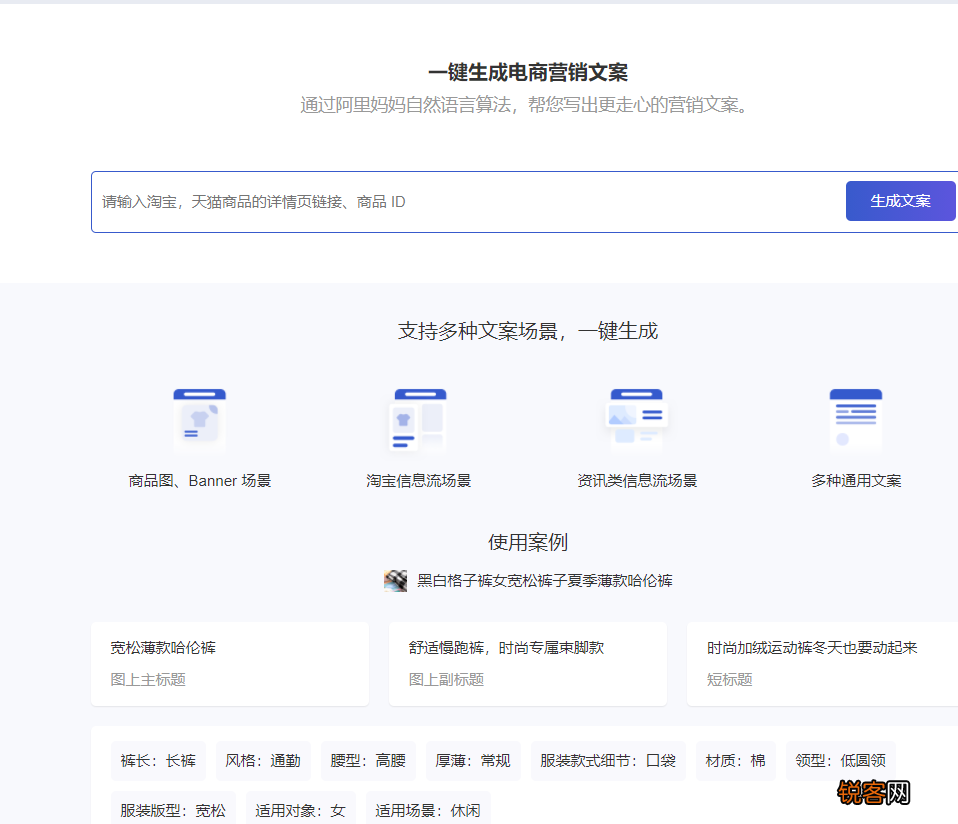Open the 黑白格子裤女宽松裤子夏季薄款哈伦裤 product title
The image size is (958, 824).
545,581
